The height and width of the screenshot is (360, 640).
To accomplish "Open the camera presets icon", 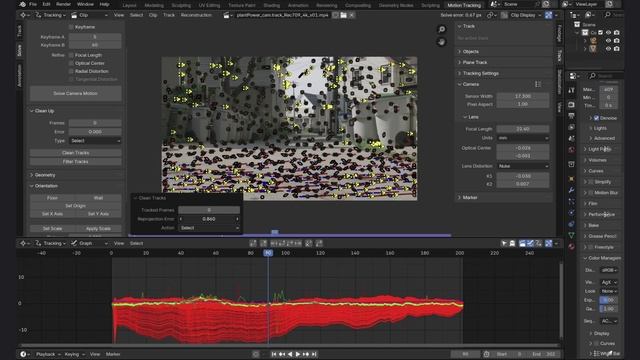I will (x=538, y=84).
